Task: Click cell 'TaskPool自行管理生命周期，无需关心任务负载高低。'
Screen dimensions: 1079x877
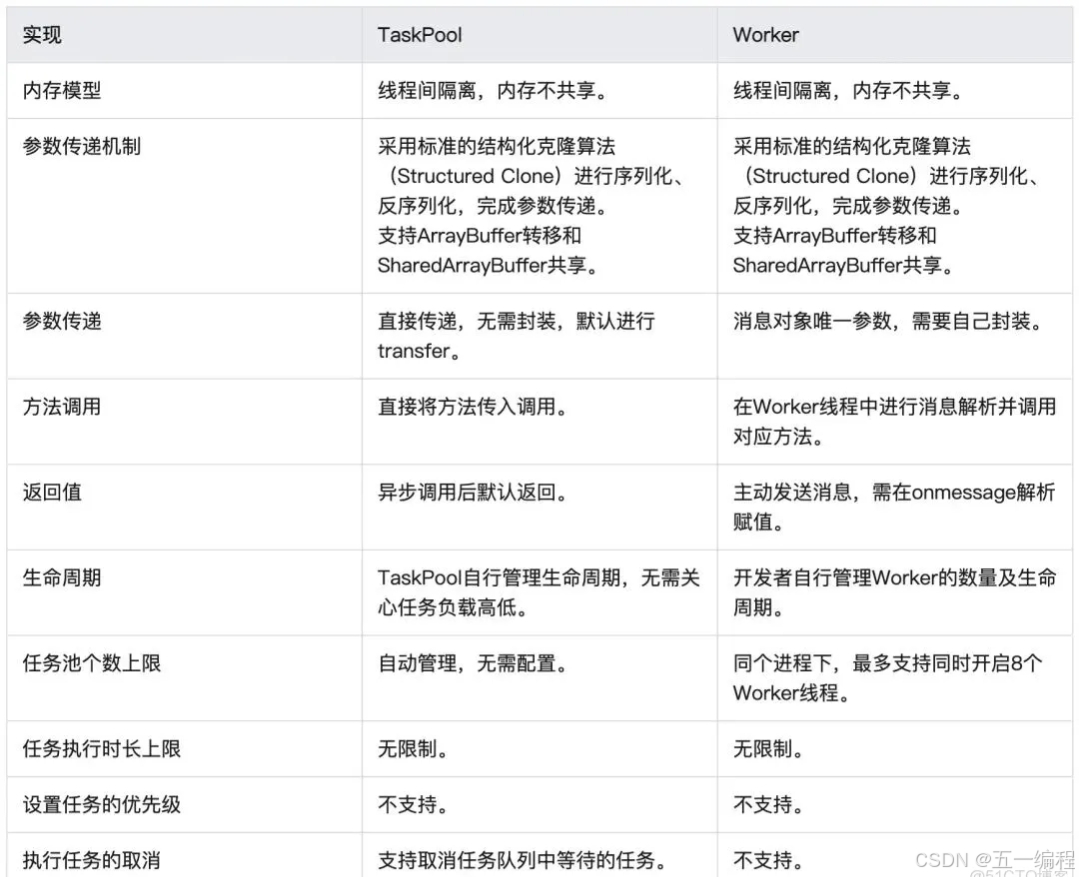Action: point(539,592)
